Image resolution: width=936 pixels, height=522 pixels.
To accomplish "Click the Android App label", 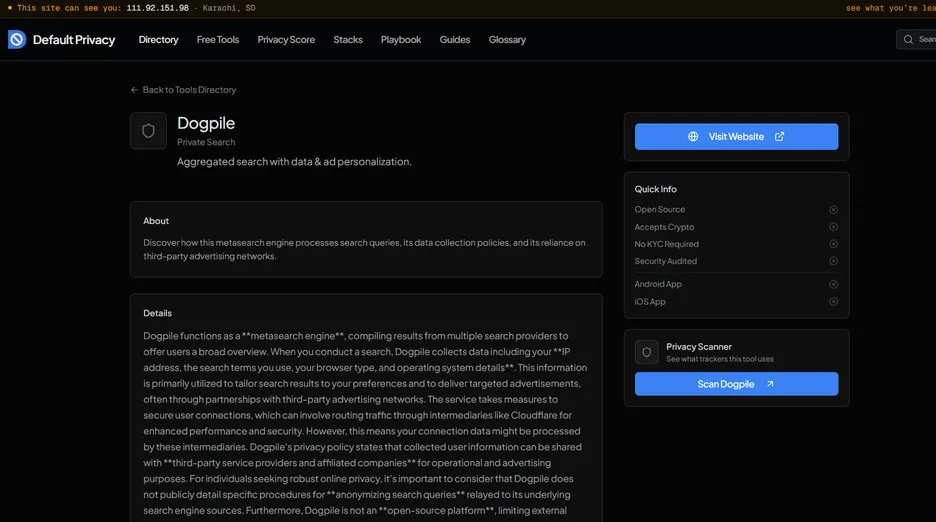I will tap(658, 284).
